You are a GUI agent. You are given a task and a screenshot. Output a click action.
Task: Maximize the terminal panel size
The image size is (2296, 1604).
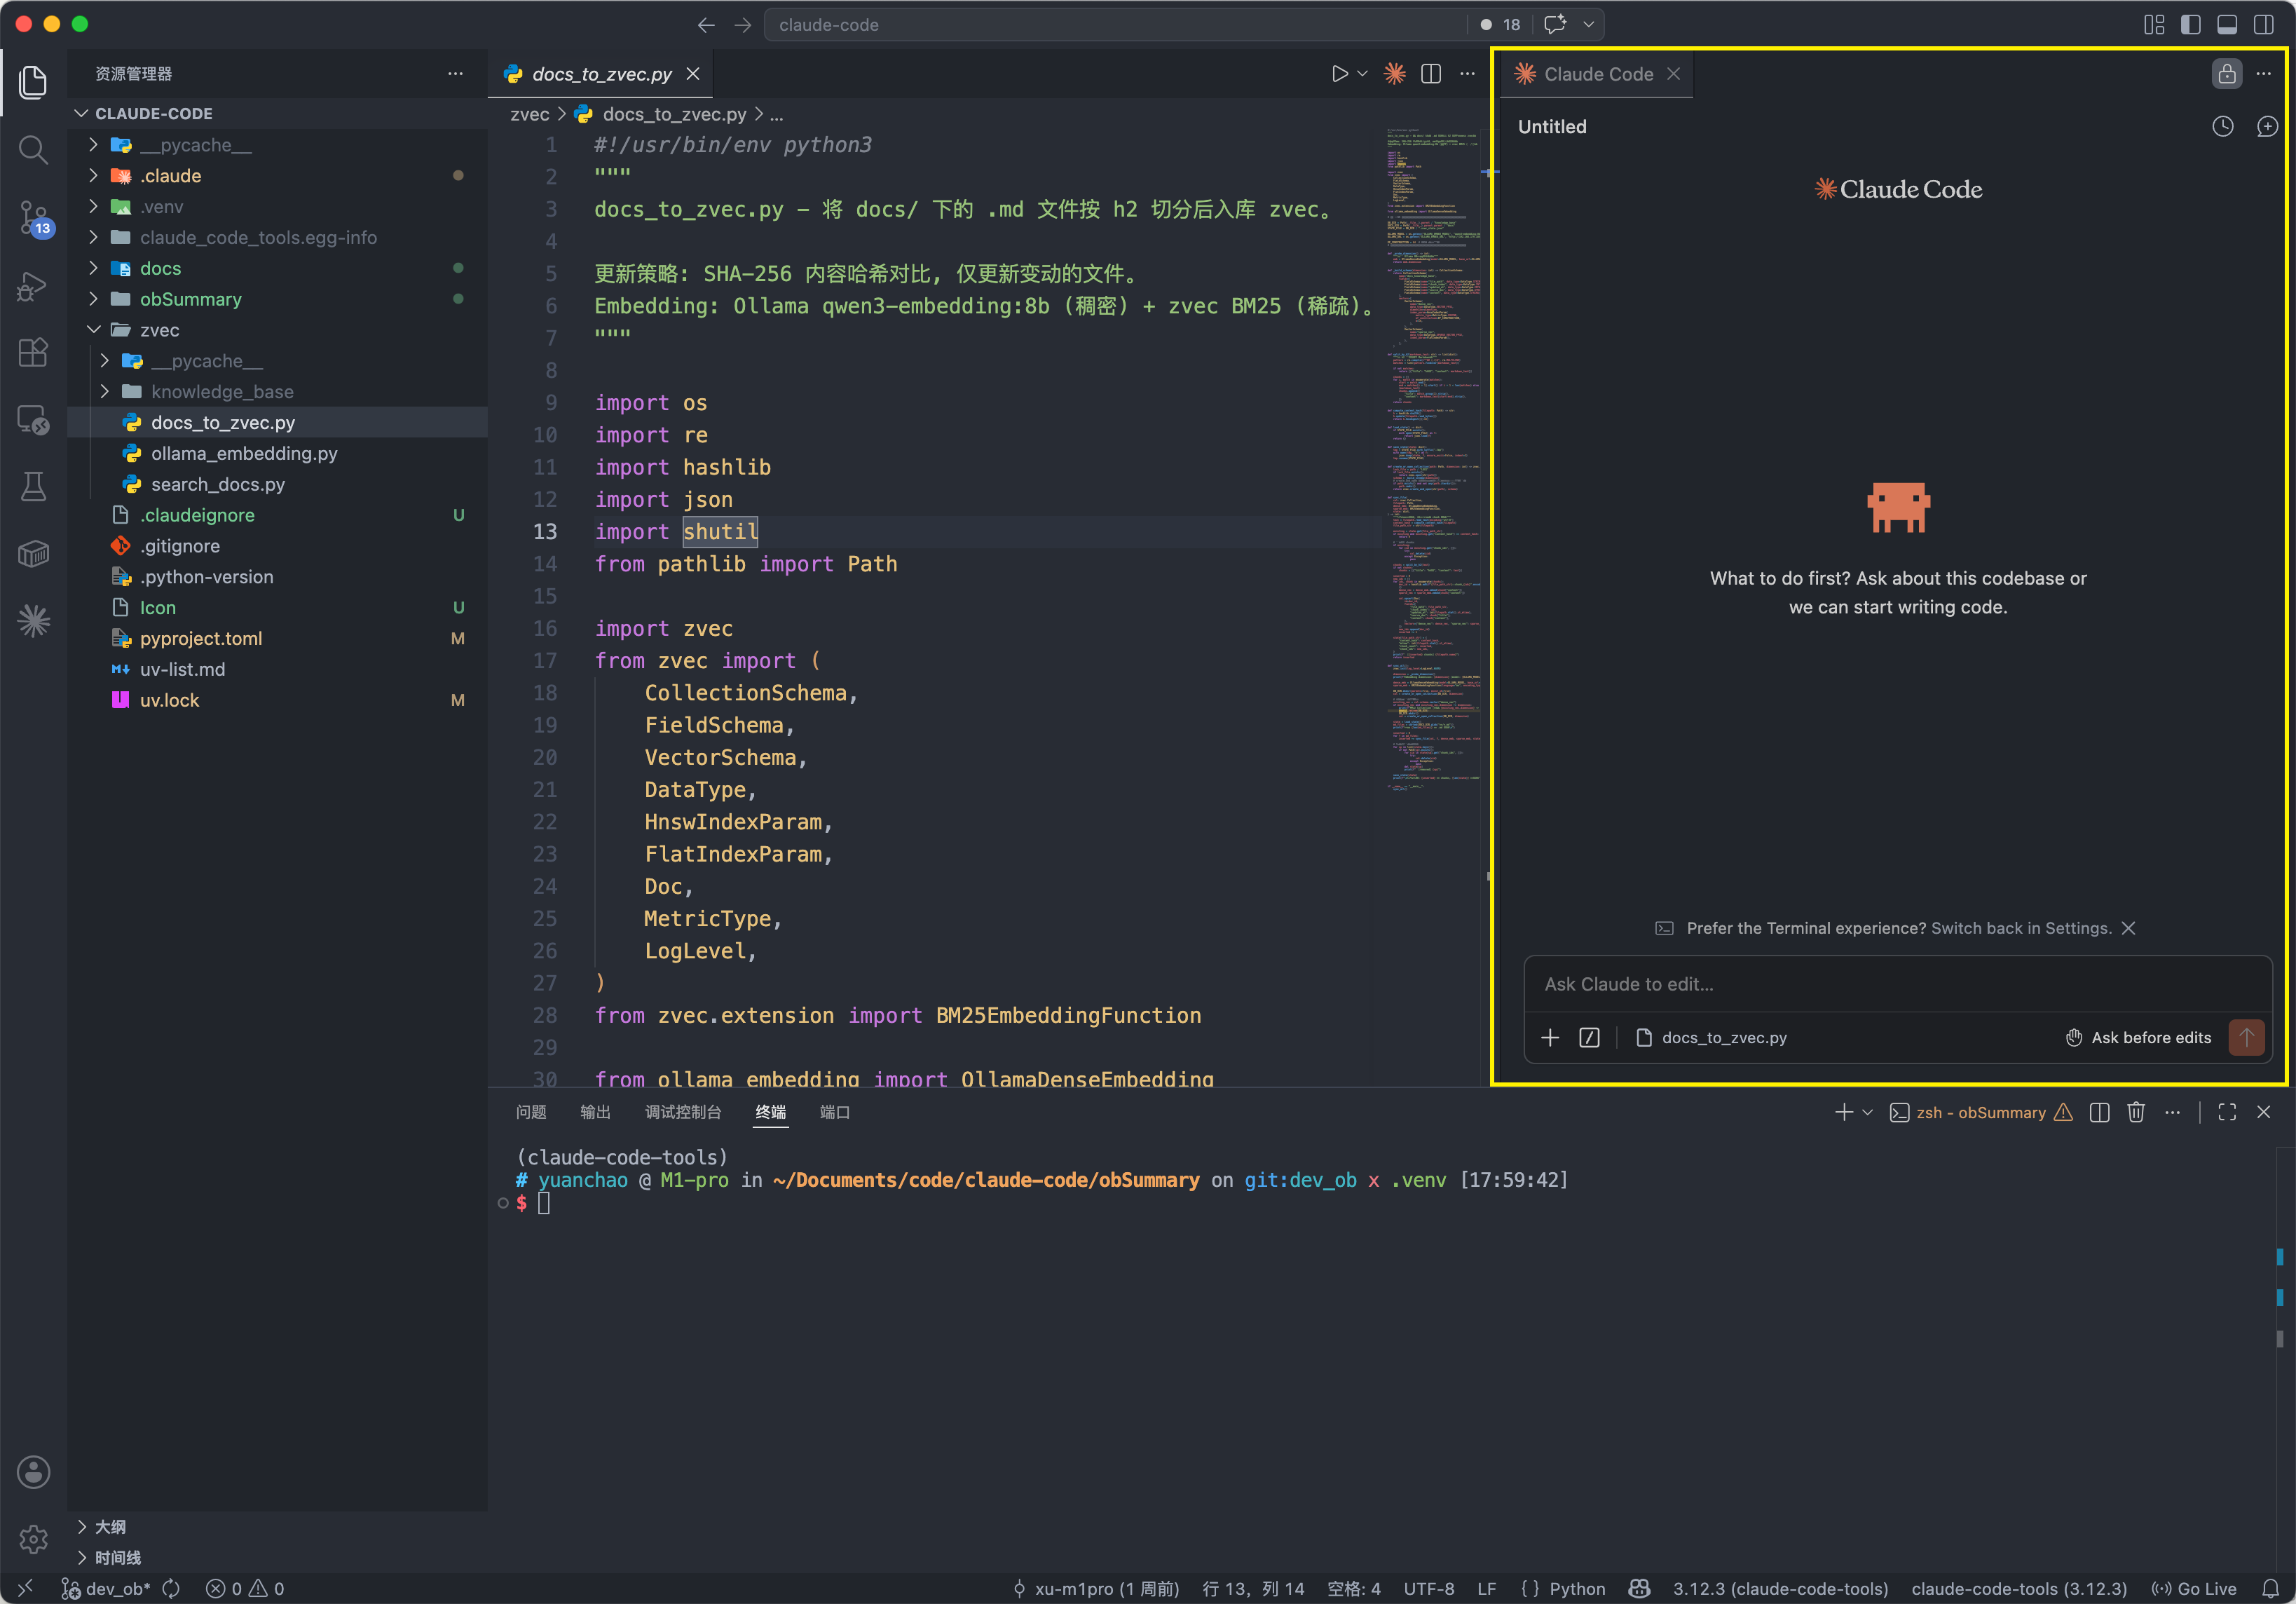[2227, 1113]
